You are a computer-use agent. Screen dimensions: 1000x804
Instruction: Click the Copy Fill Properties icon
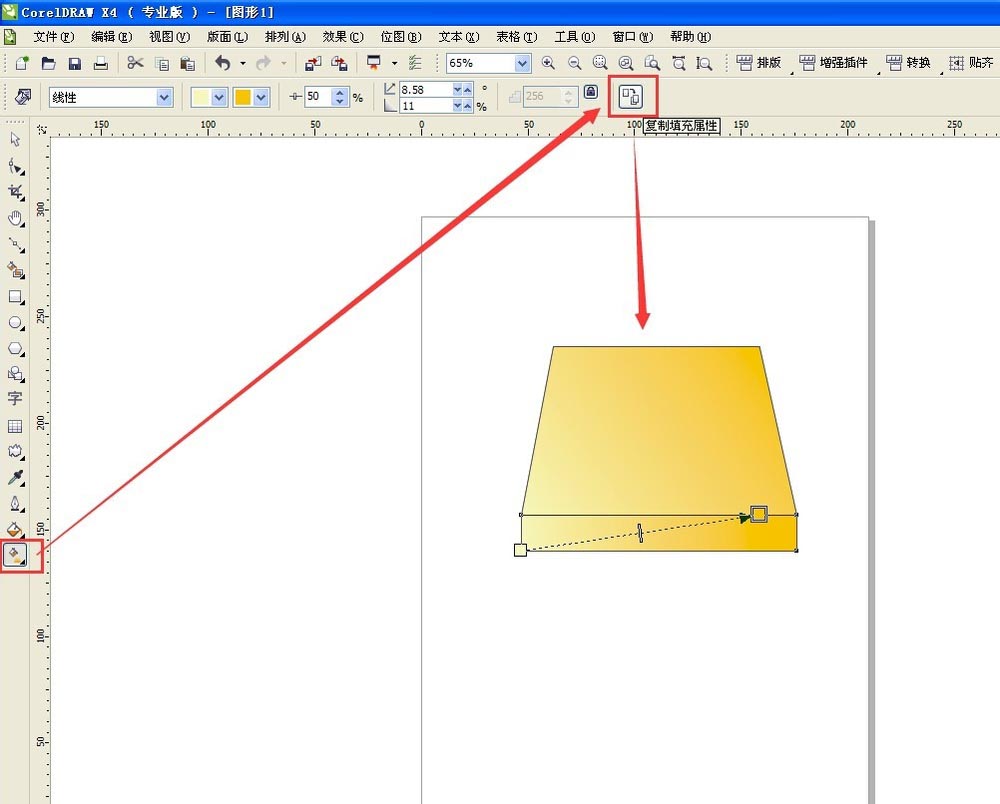[632, 97]
